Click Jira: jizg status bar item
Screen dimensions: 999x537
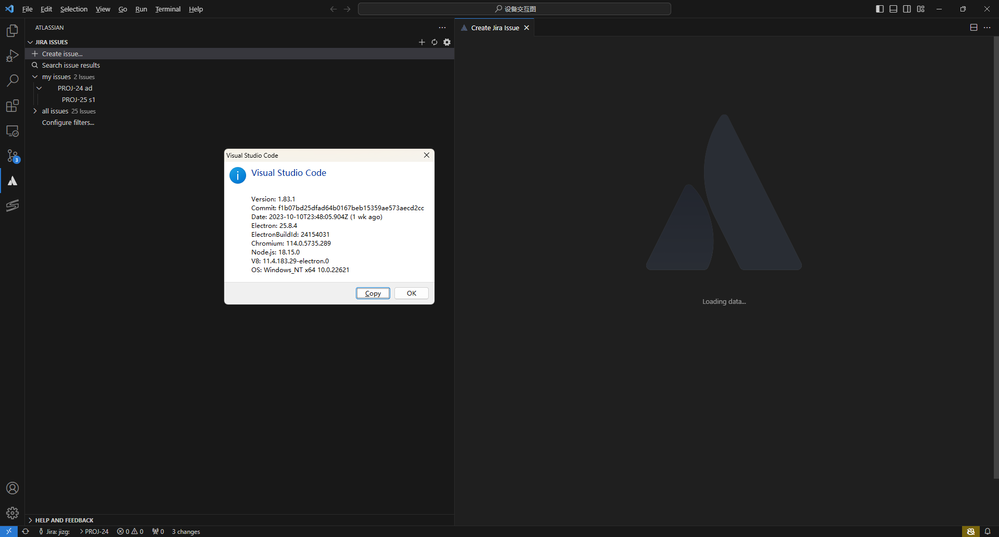[54, 531]
